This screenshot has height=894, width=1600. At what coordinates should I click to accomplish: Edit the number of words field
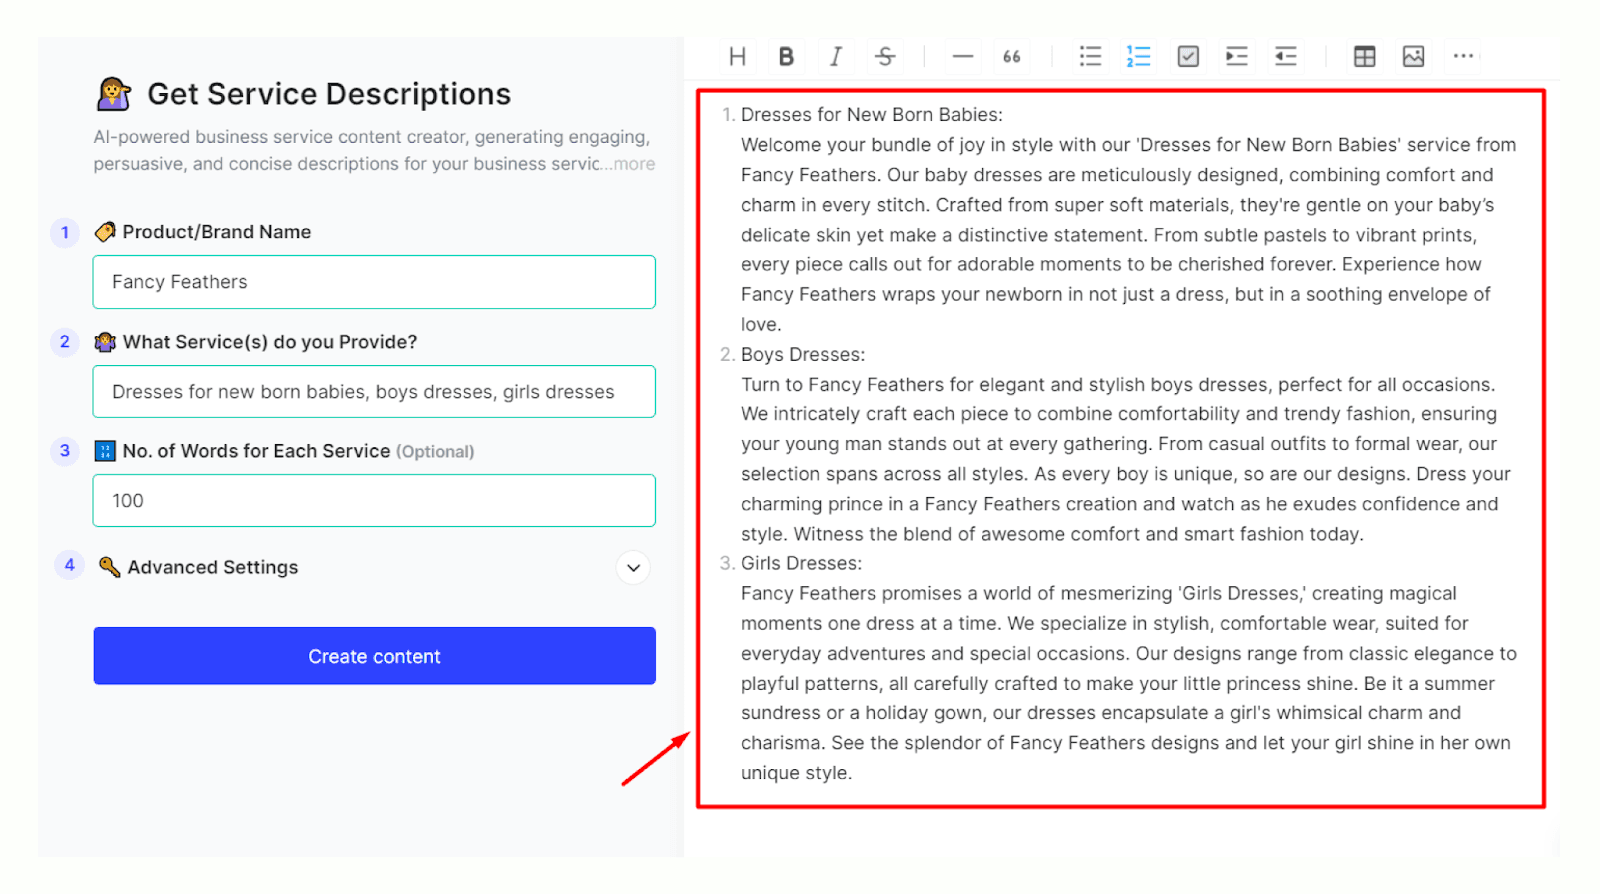point(375,501)
